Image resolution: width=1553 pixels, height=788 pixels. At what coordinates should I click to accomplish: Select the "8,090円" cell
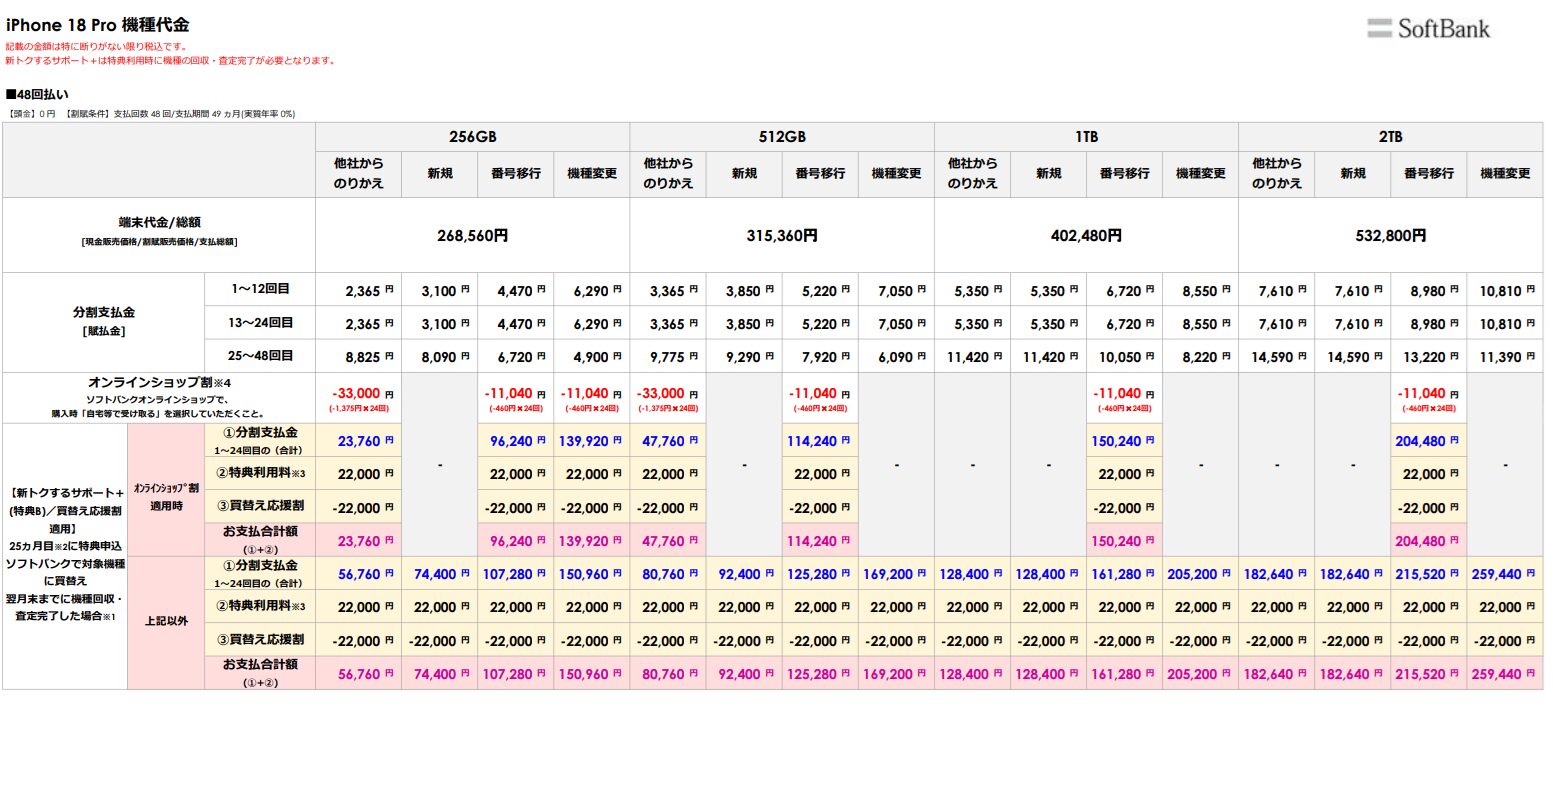(x=440, y=357)
